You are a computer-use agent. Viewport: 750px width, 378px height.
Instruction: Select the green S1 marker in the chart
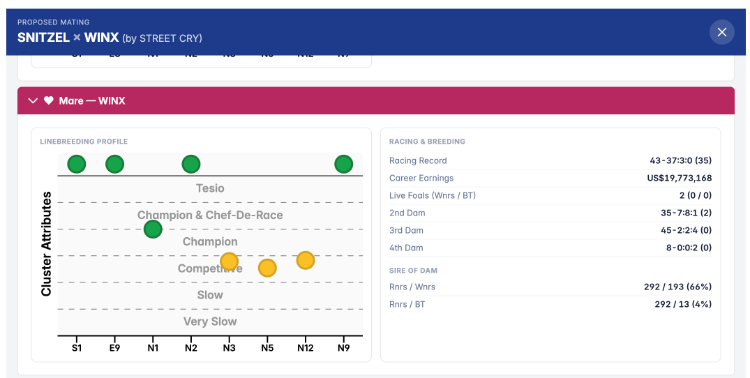click(77, 164)
